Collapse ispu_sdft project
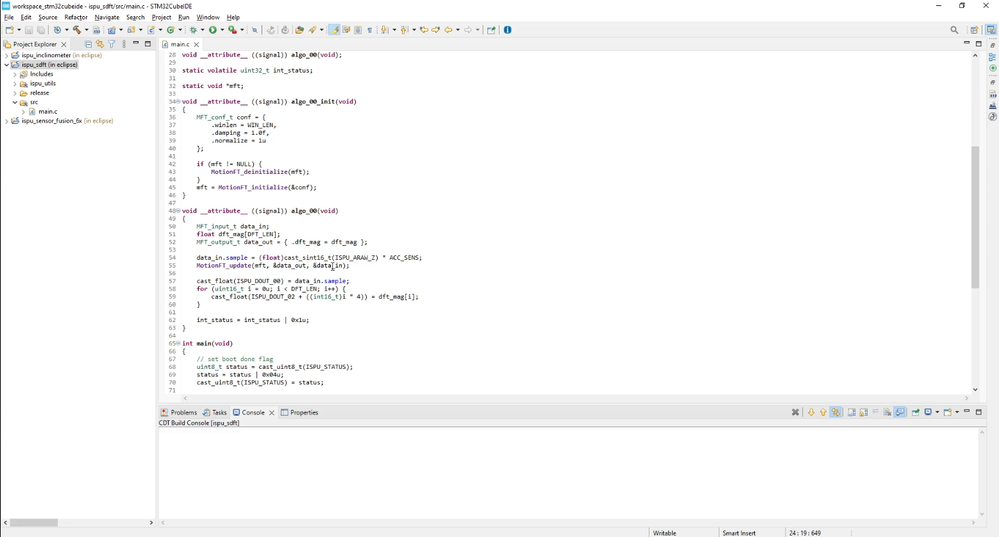This screenshot has height=537, width=999. click(x=7, y=65)
